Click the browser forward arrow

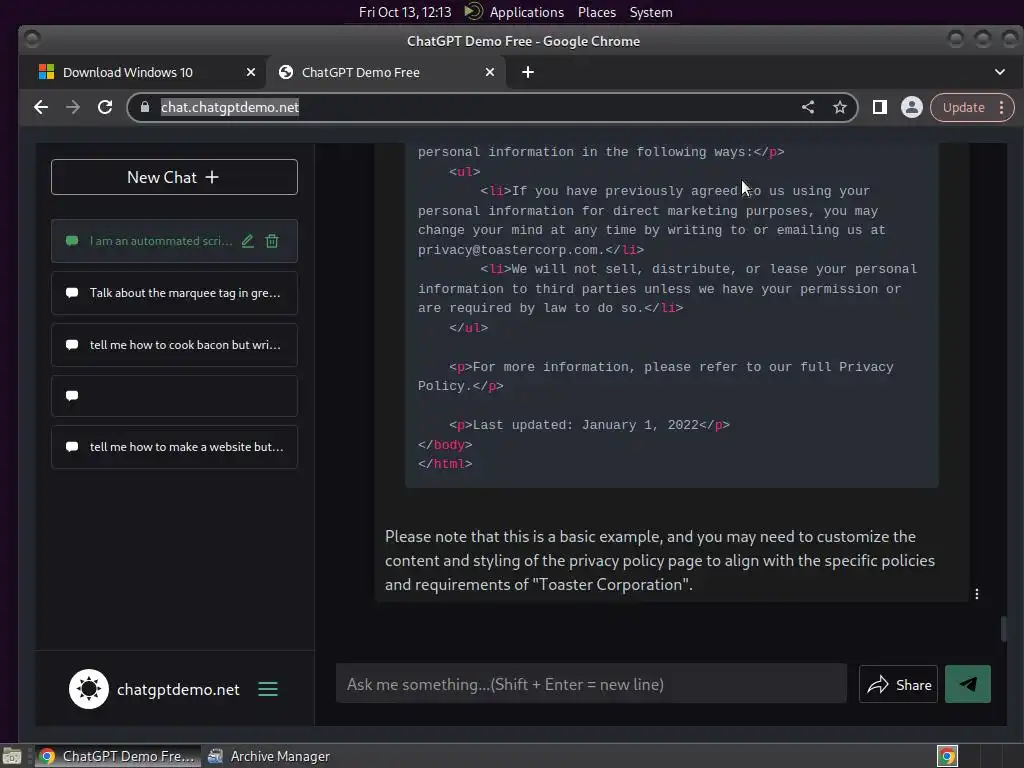click(72, 107)
